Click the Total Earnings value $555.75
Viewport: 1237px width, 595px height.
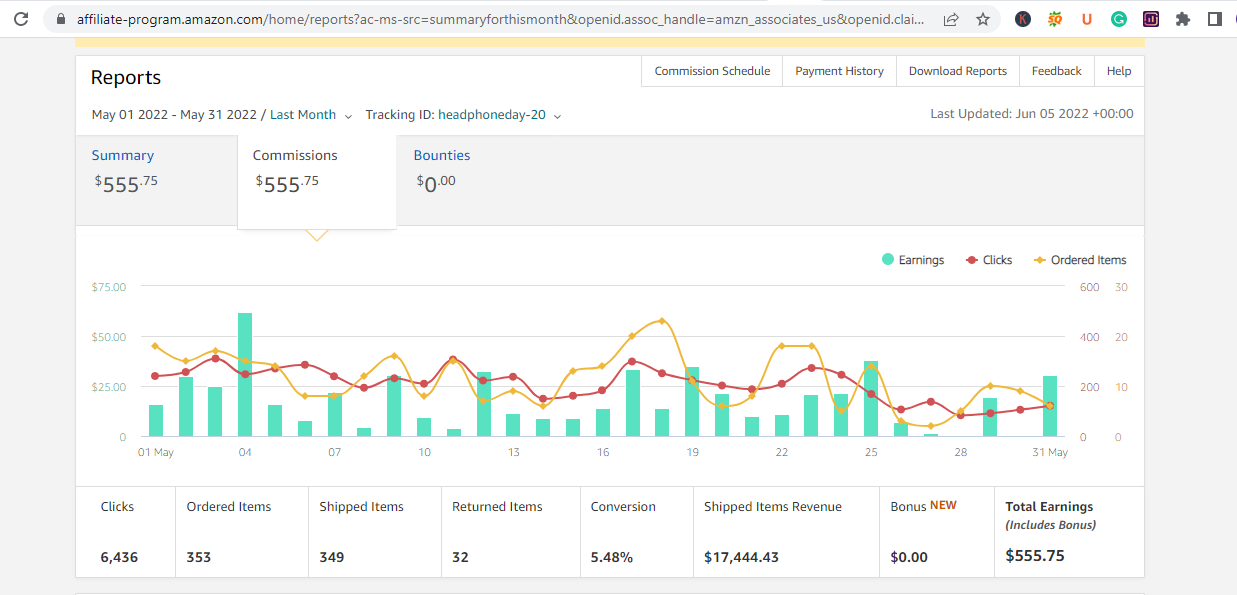pyautogui.click(x=1035, y=556)
